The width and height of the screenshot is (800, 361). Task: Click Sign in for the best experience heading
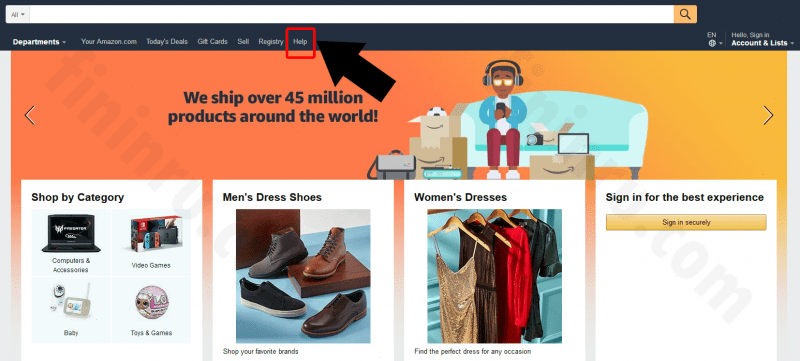pos(685,197)
